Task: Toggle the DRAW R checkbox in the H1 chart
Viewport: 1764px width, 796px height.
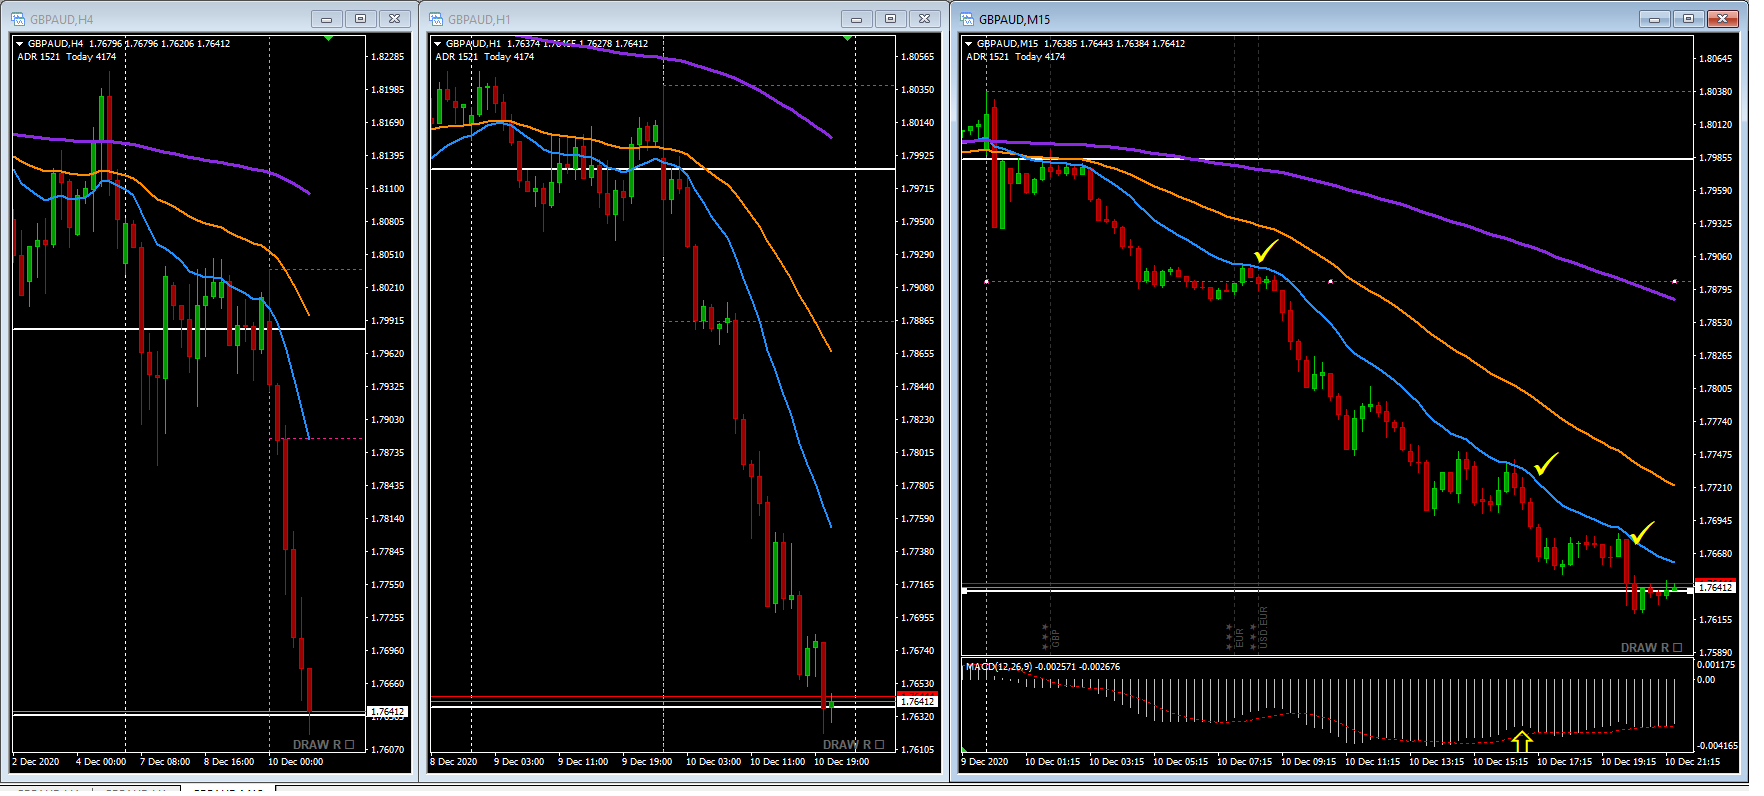Action: point(879,744)
